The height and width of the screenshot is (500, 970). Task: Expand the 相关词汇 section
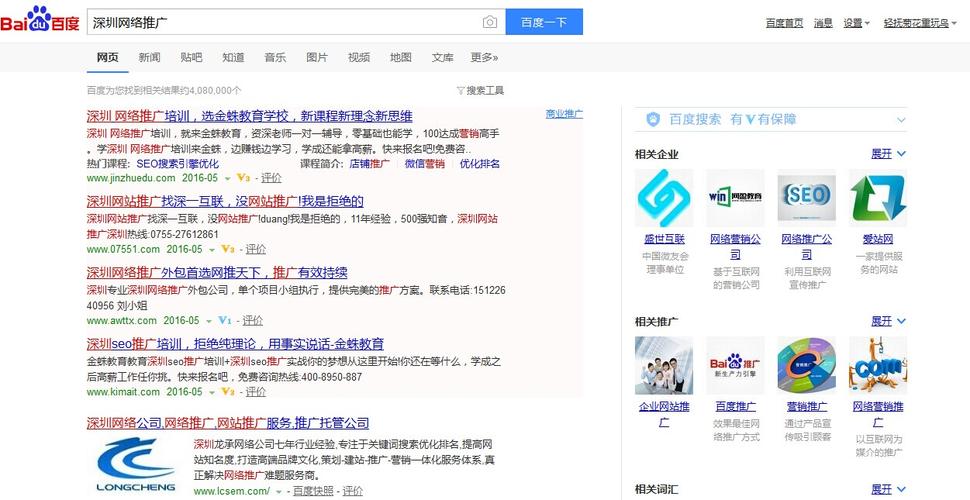888,489
